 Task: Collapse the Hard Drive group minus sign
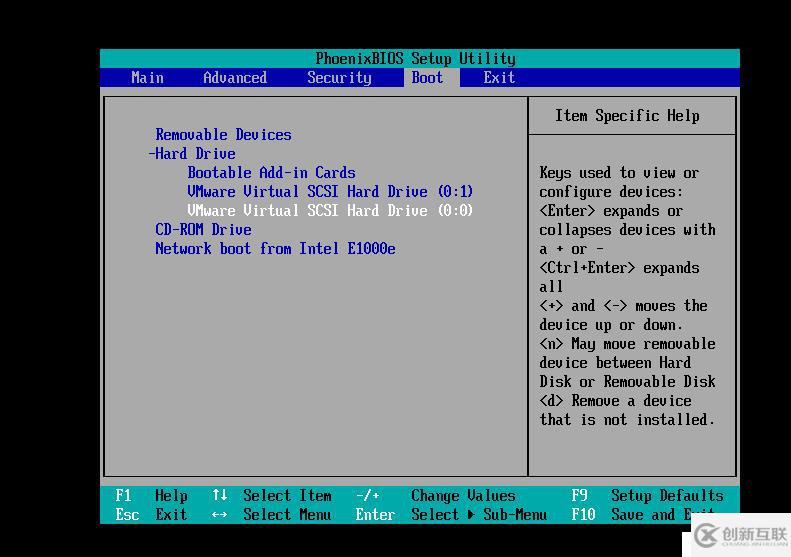point(151,154)
